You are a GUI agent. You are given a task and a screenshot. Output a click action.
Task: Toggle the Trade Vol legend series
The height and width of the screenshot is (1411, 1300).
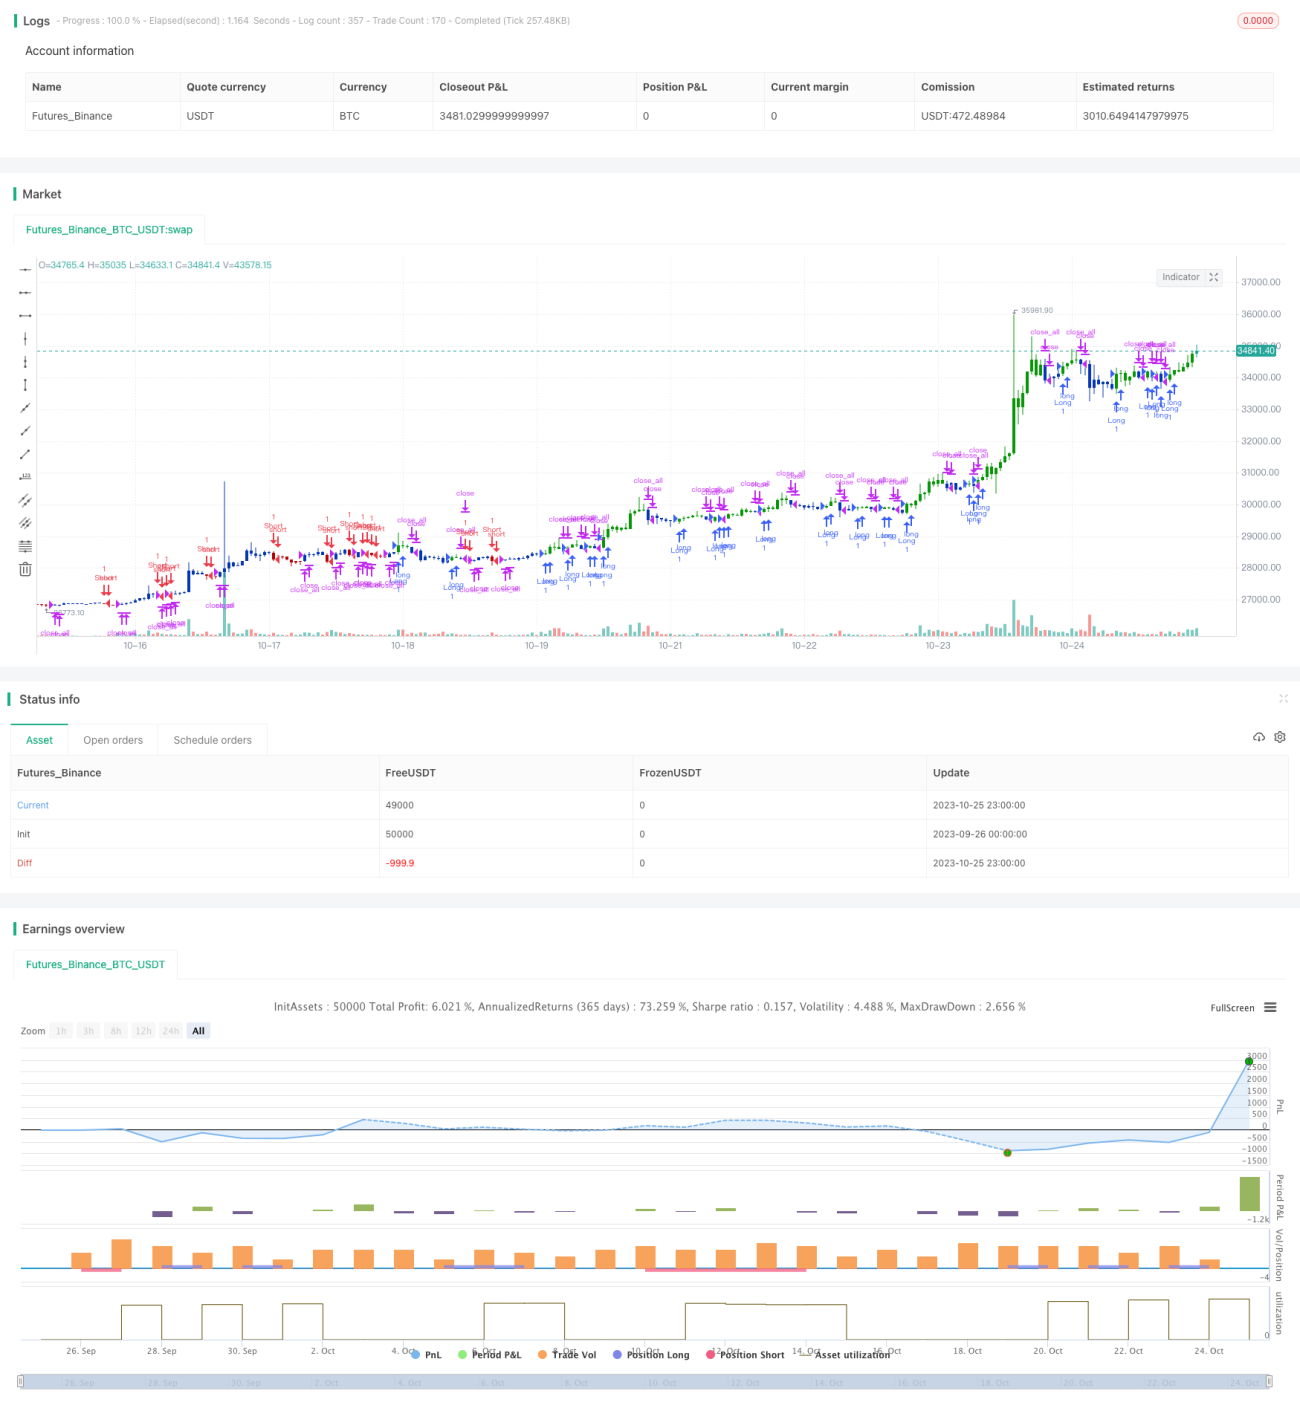567,1355
